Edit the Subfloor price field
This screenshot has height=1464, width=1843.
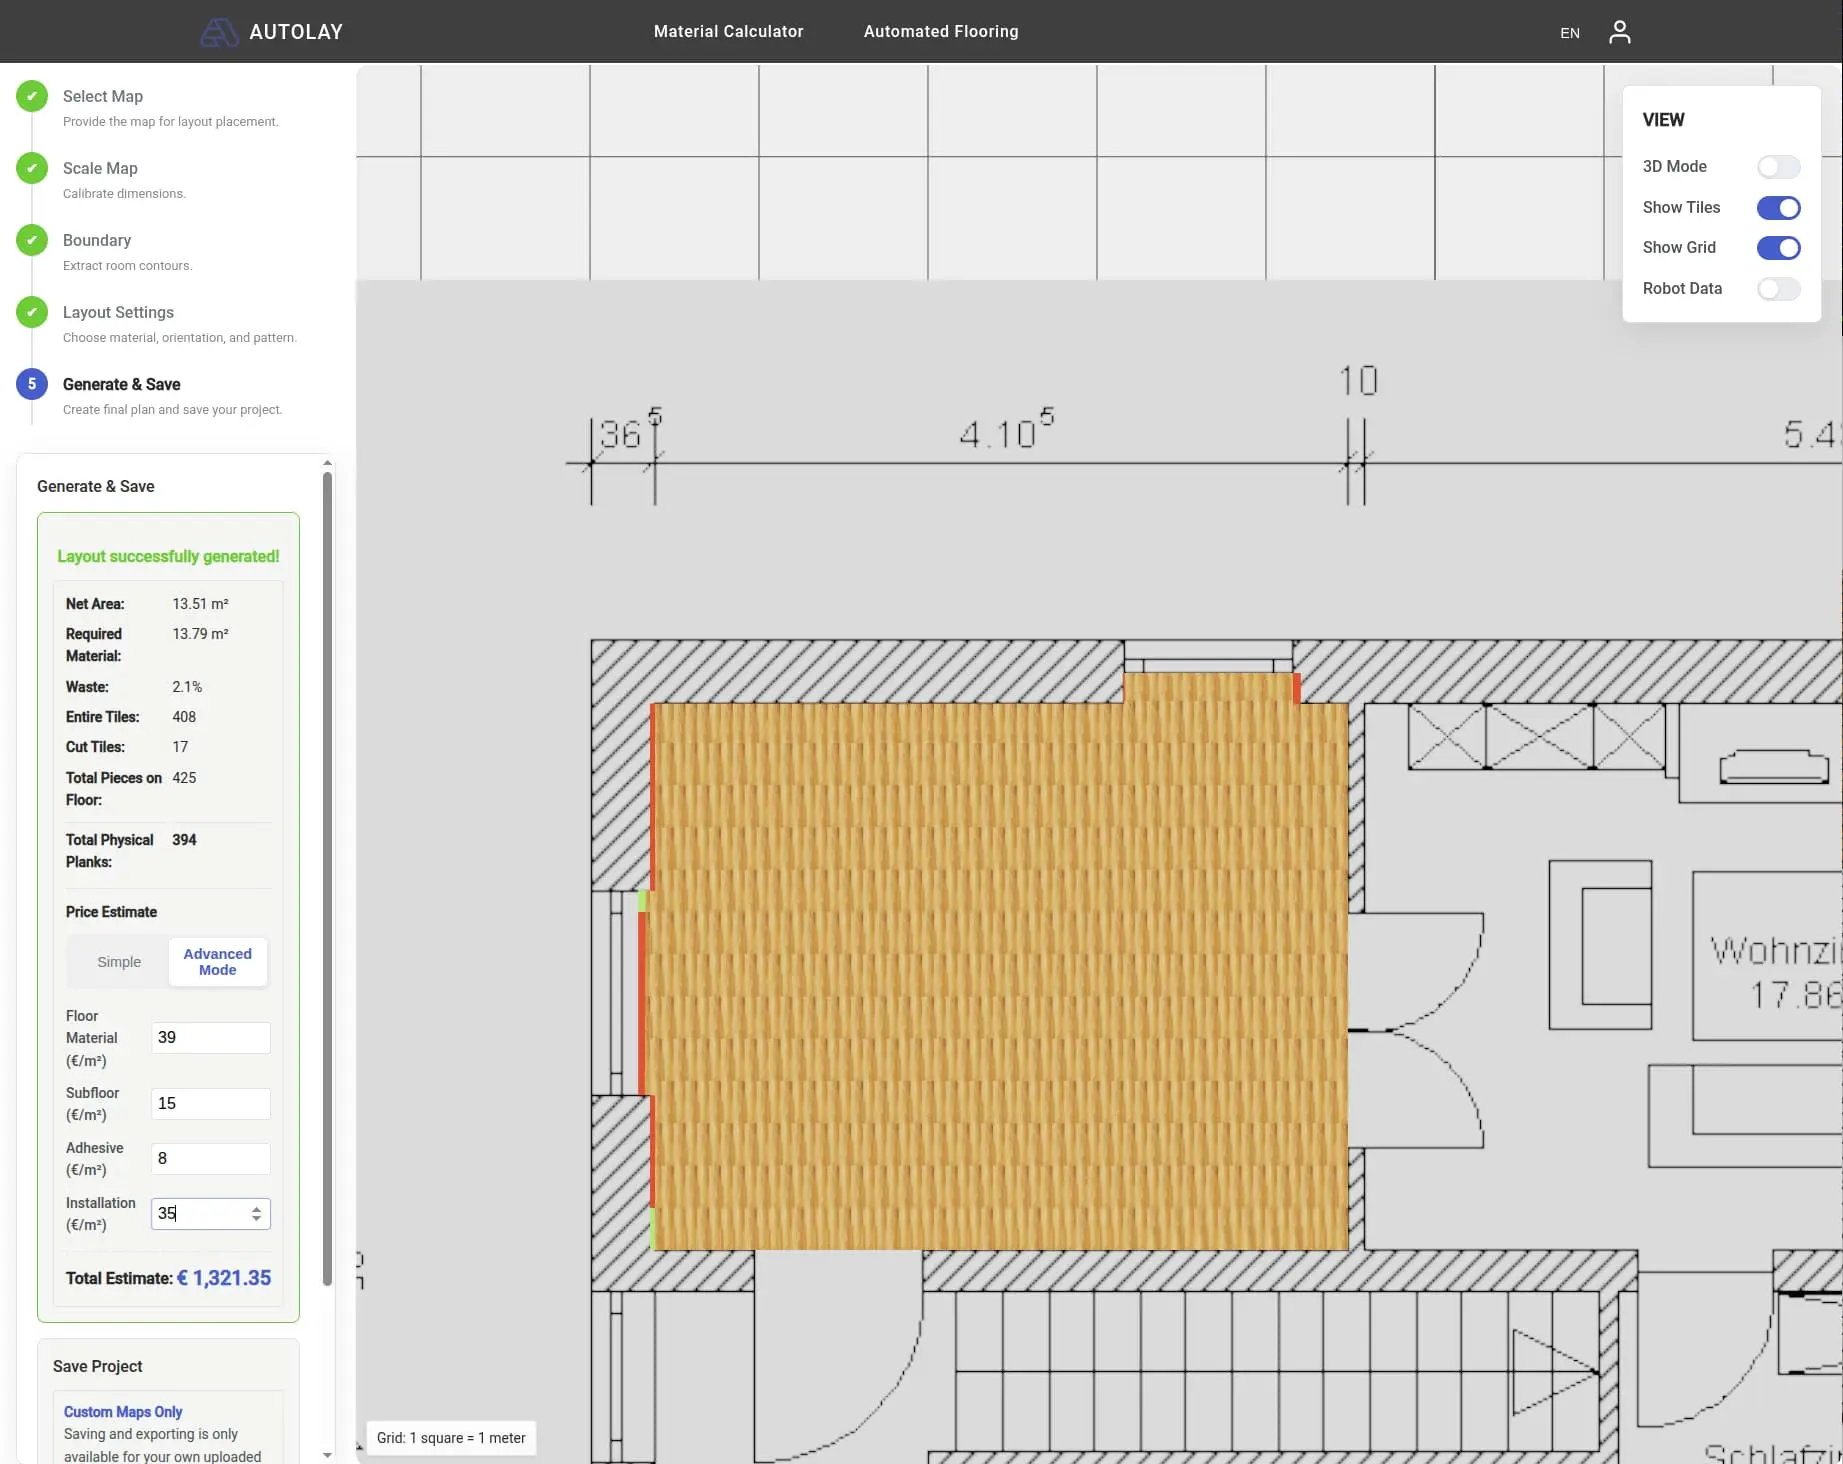click(211, 1104)
